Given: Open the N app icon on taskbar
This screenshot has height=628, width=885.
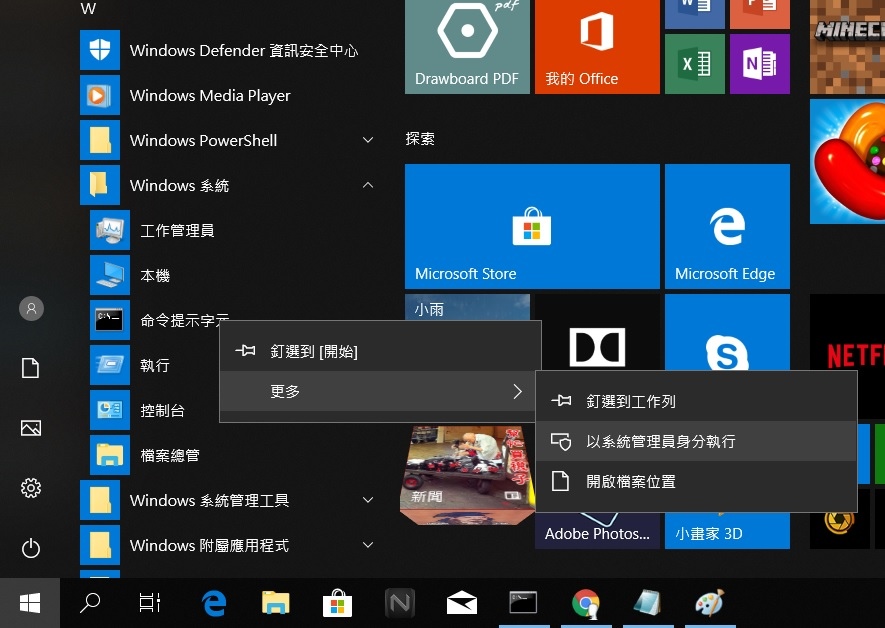Looking at the screenshot, I should point(400,603).
